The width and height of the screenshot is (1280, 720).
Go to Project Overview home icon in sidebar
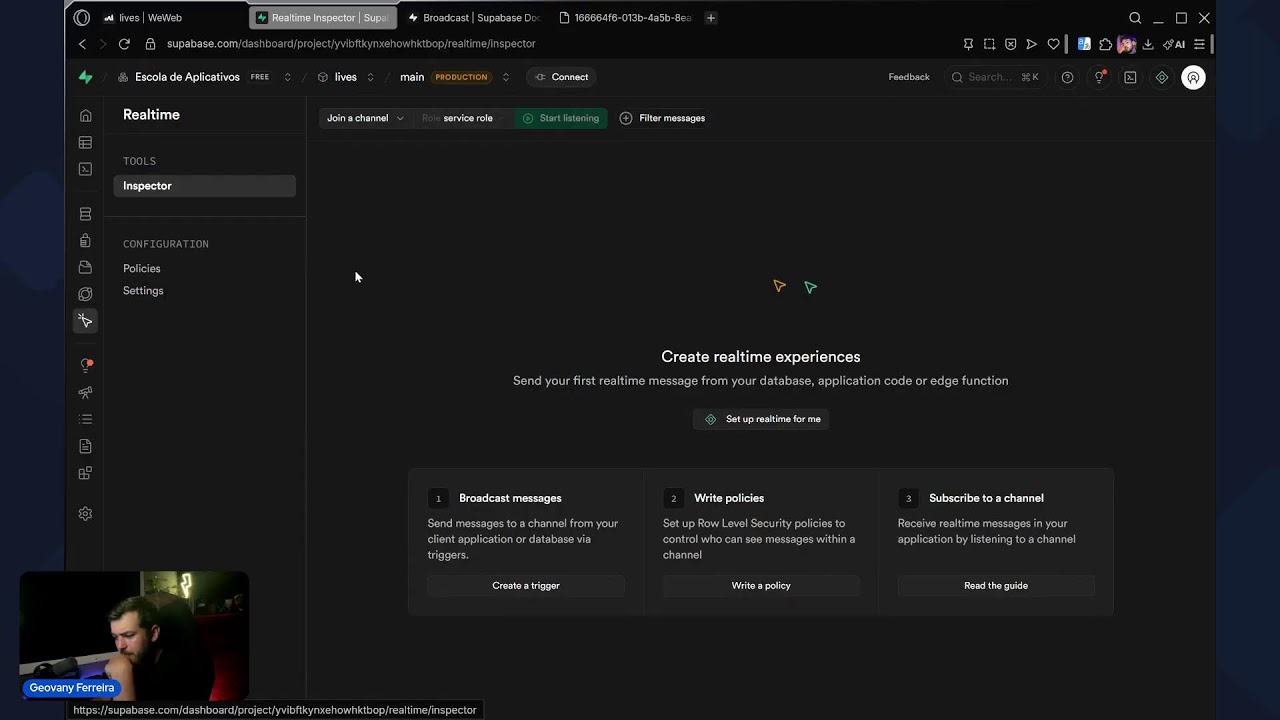[85, 116]
